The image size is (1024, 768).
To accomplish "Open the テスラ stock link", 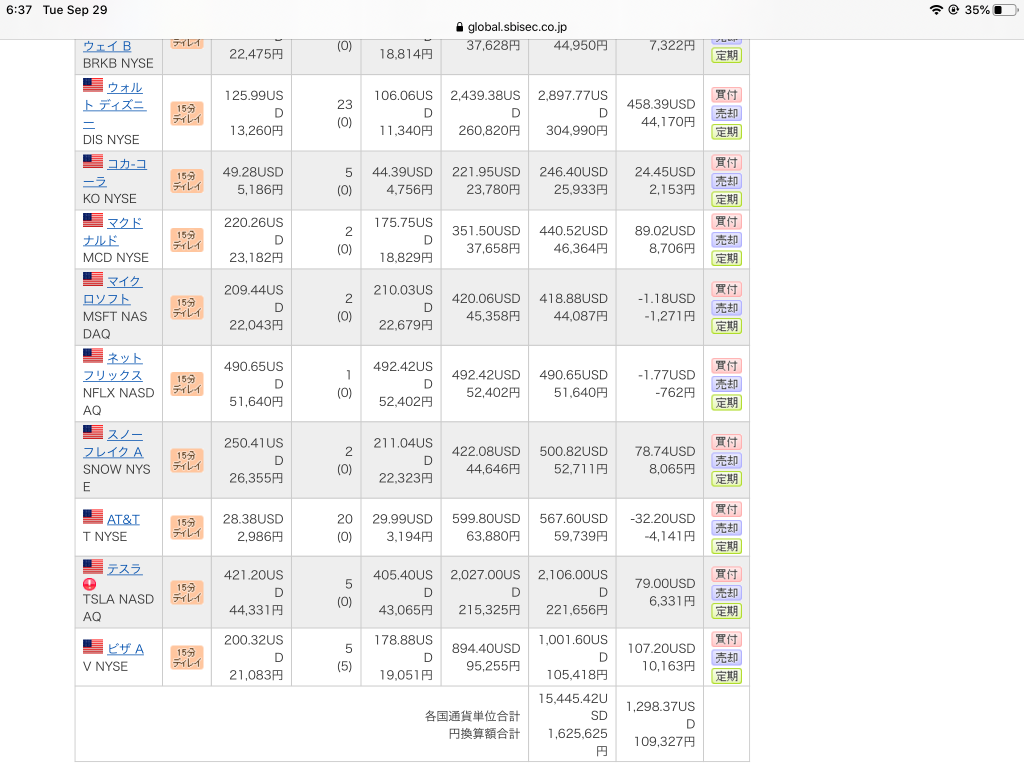I will (124, 569).
